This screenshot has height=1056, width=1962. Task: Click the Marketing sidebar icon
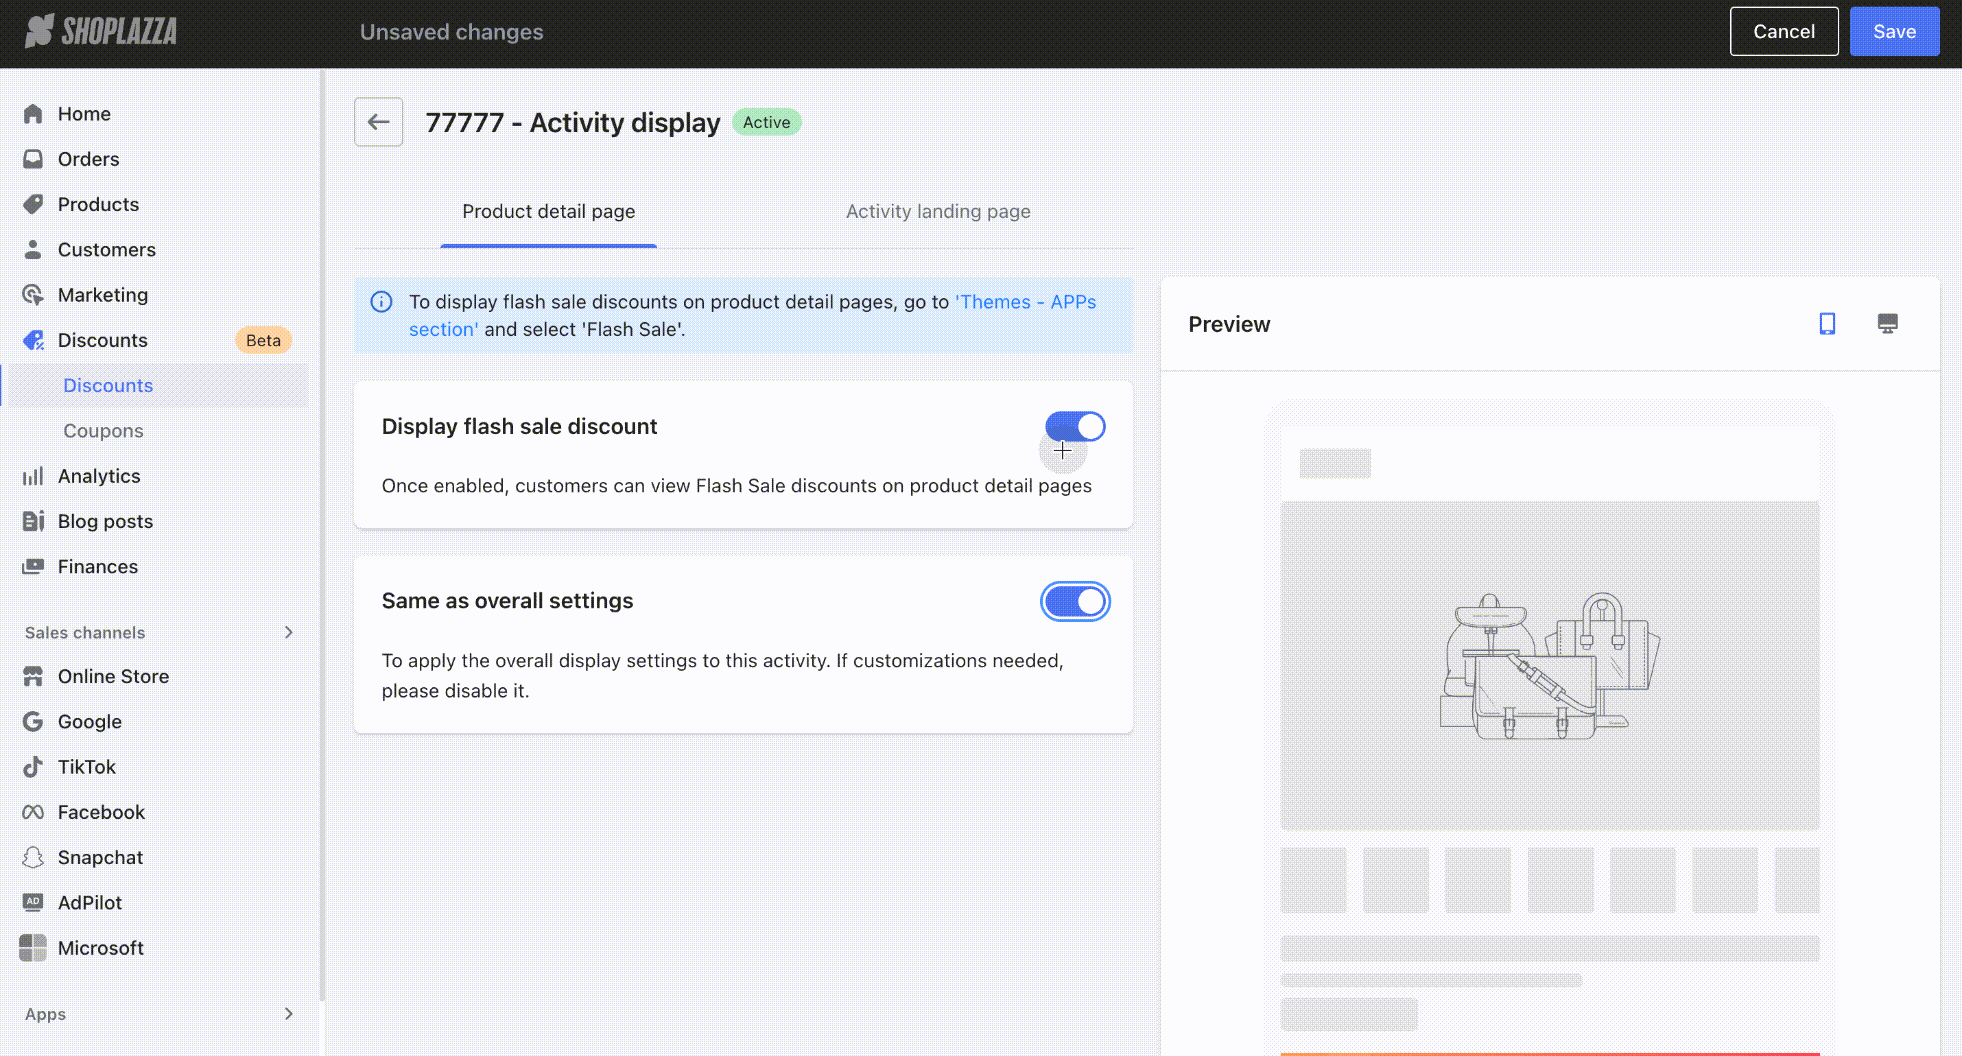(x=33, y=295)
